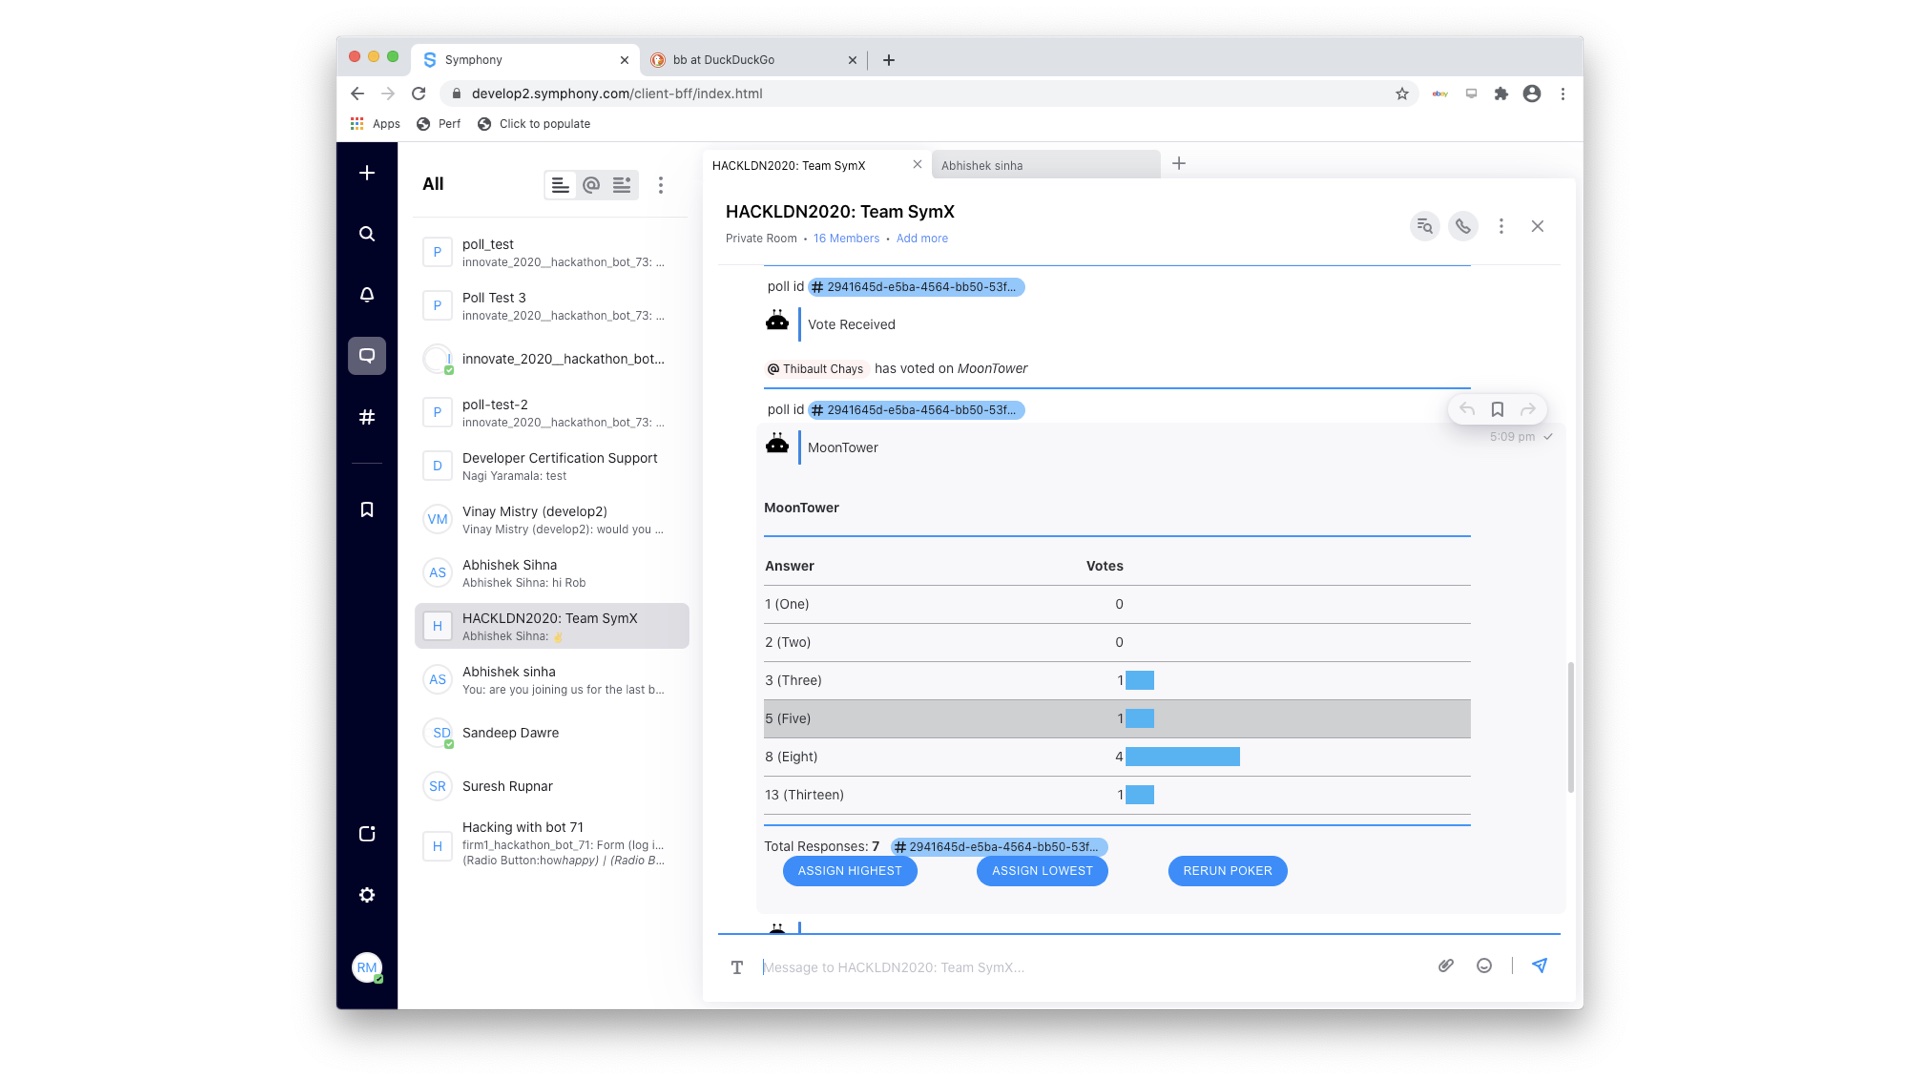Go back in browser

[x=357, y=93]
